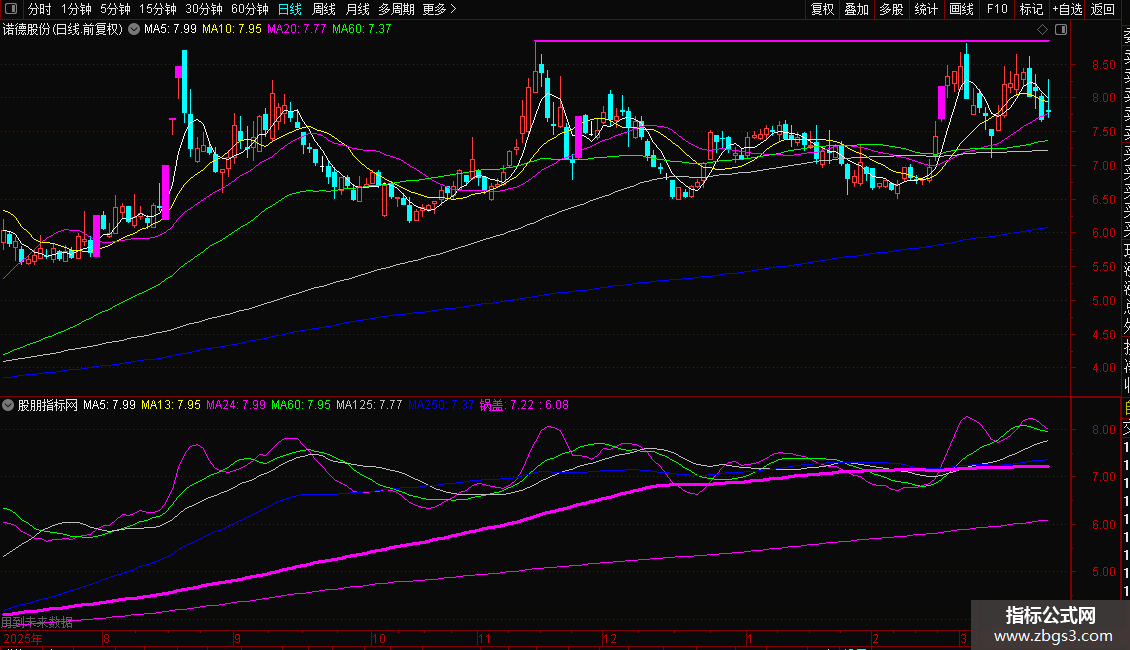Select the 周线 weekly period
1130x650 pixels.
pos(324,9)
